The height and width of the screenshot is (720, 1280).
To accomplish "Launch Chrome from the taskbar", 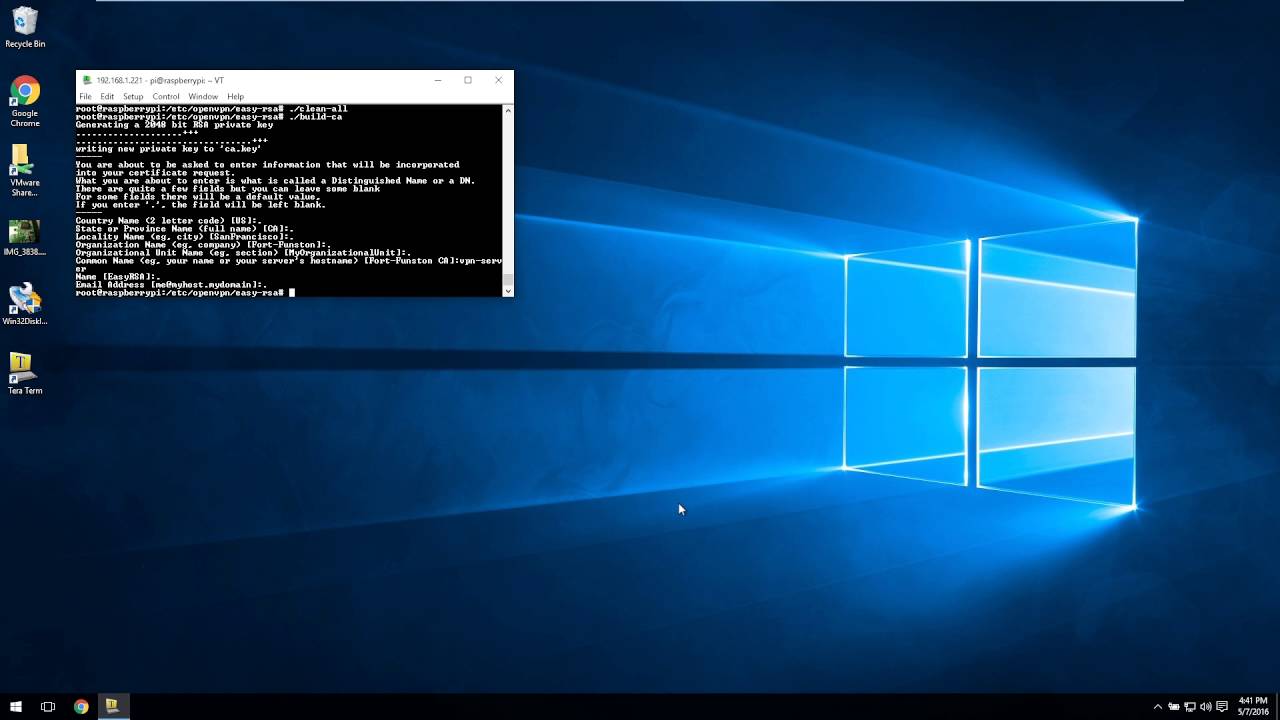I will 81,706.
